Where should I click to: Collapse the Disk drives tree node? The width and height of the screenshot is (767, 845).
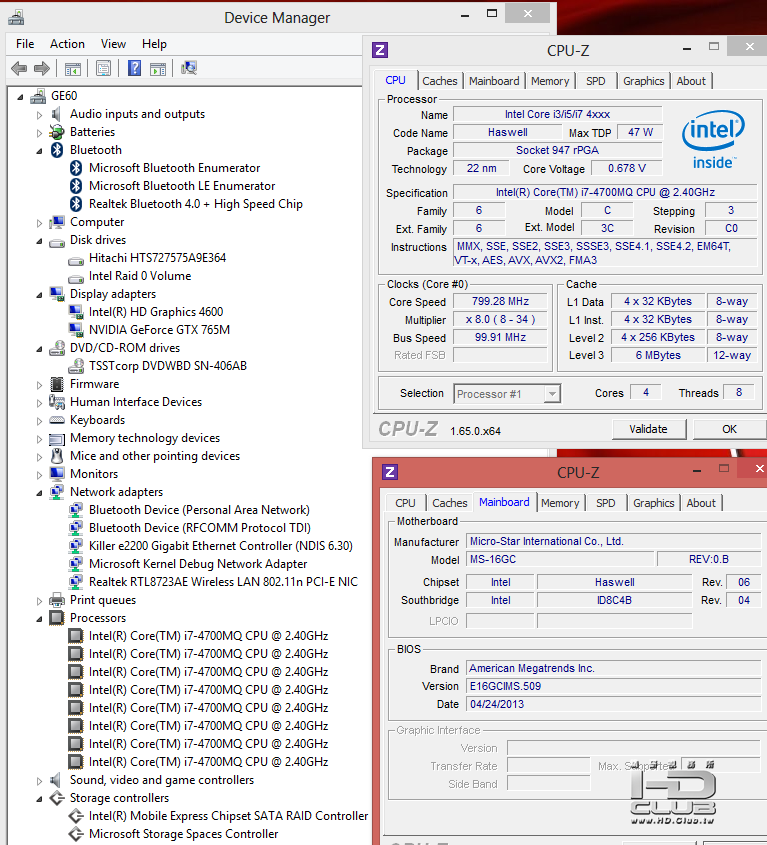[39, 241]
